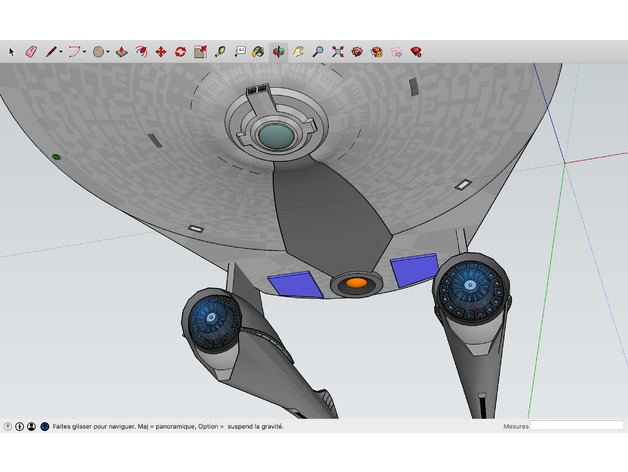
Task: Open the Extension Warehouse
Action: pyautogui.click(x=377, y=52)
